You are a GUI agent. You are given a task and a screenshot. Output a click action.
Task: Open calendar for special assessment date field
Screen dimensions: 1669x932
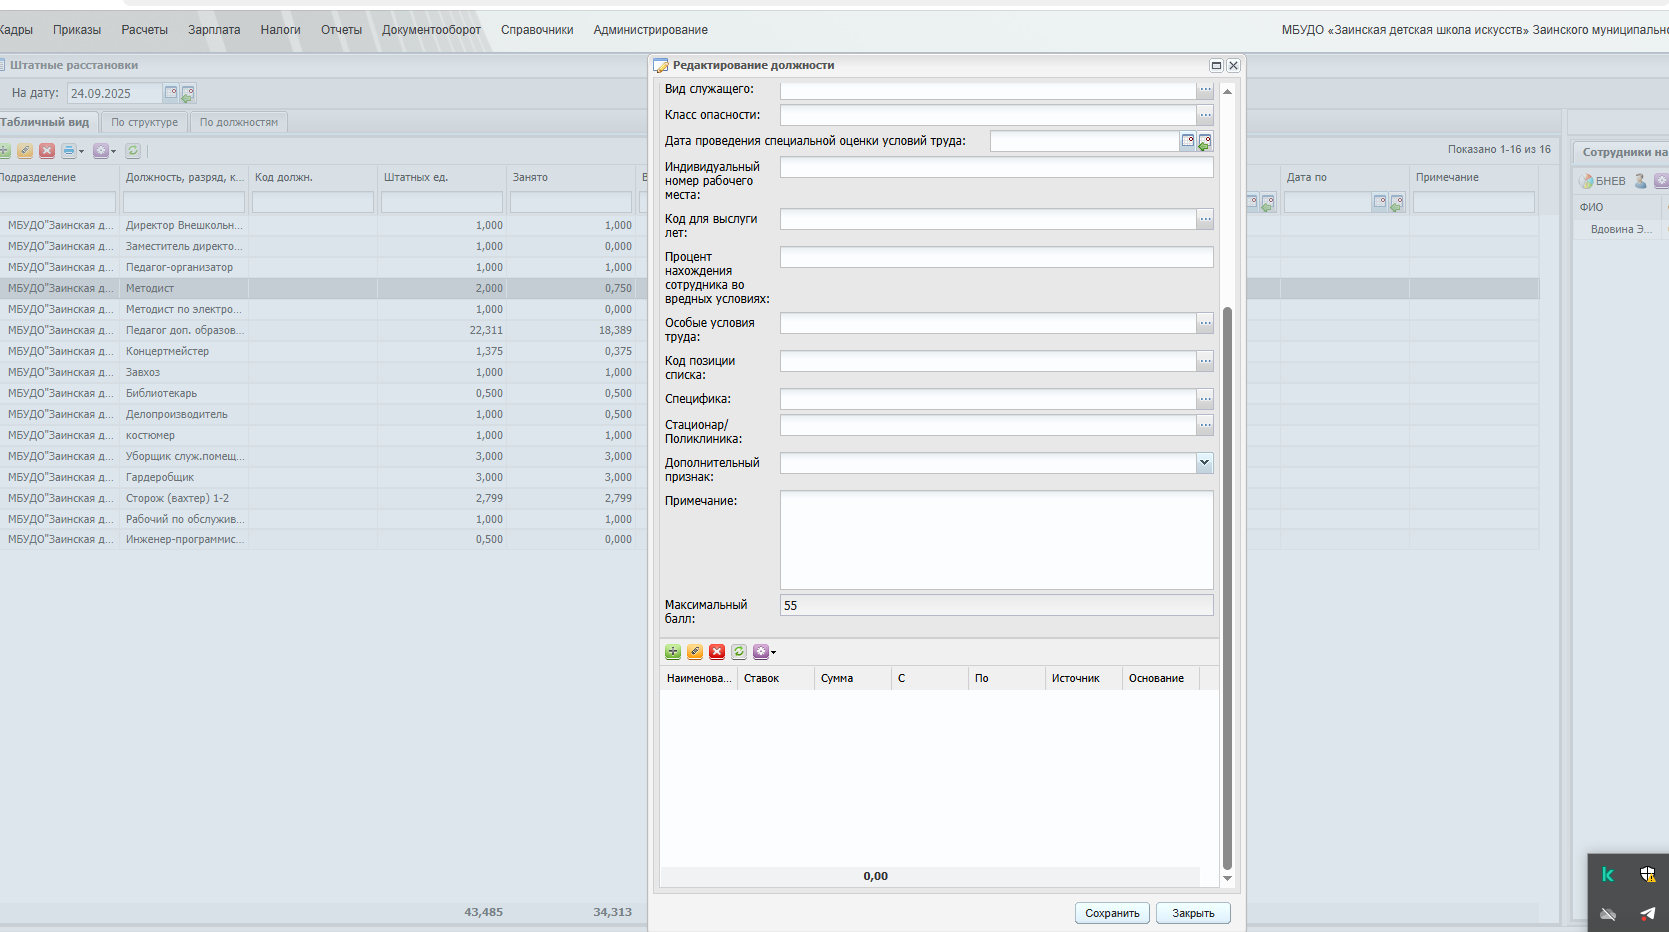pyautogui.click(x=1188, y=141)
